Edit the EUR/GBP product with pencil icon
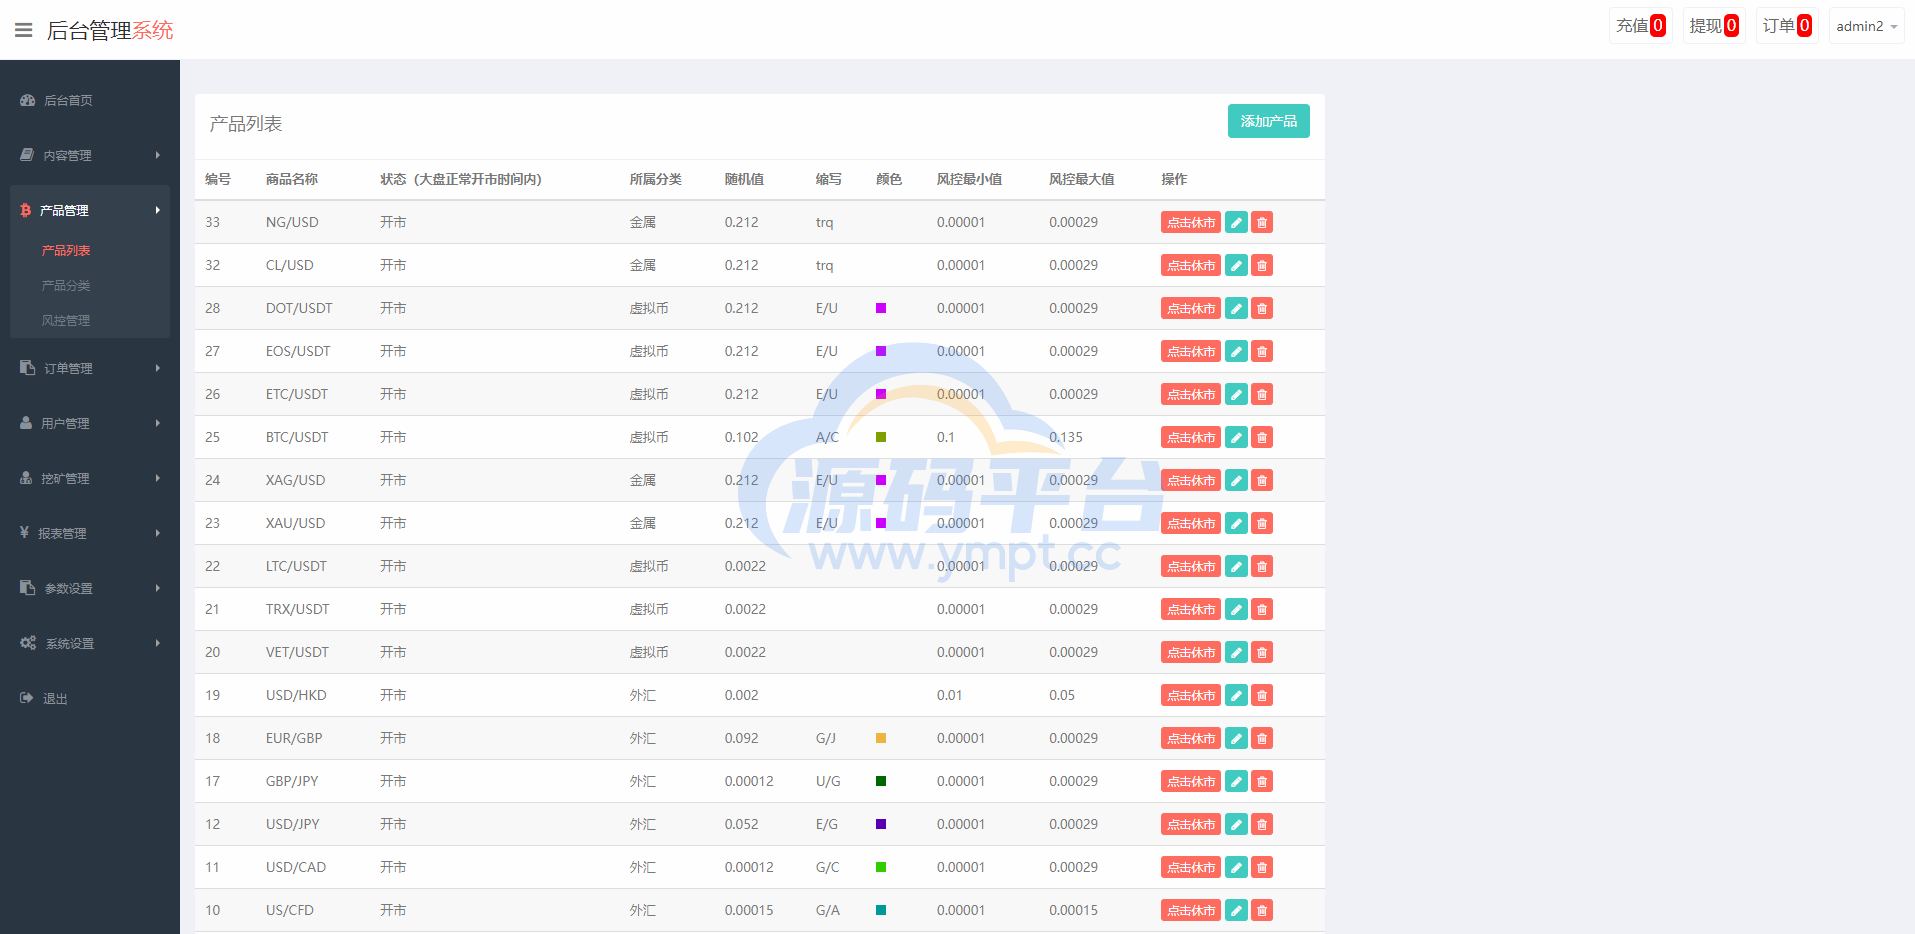The height and width of the screenshot is (934, 1915). click(x=1236, y=738)
